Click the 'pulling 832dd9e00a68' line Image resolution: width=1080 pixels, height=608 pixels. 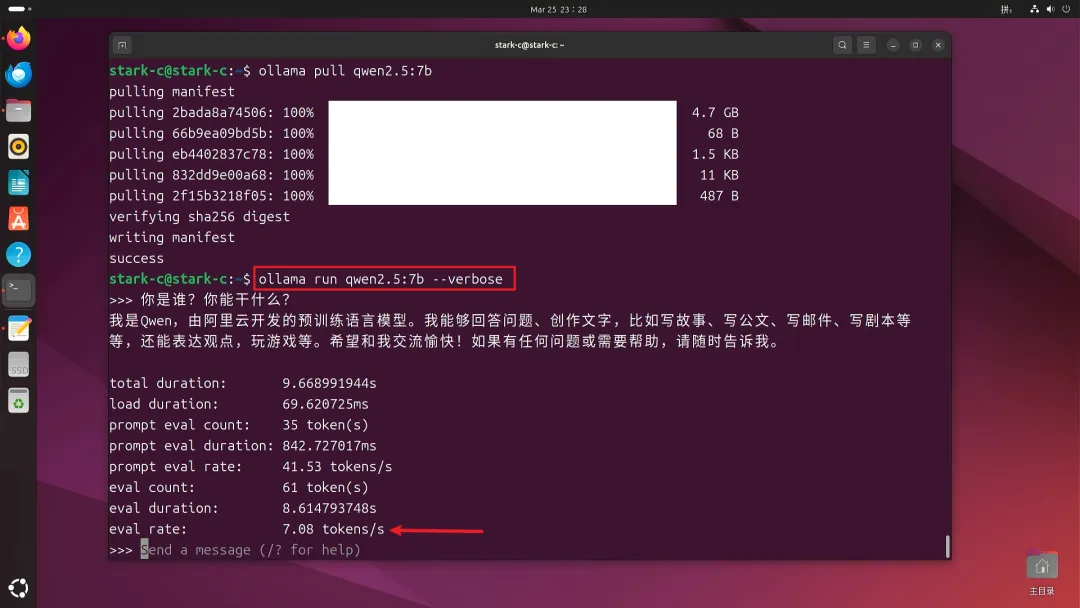[211, 175]
